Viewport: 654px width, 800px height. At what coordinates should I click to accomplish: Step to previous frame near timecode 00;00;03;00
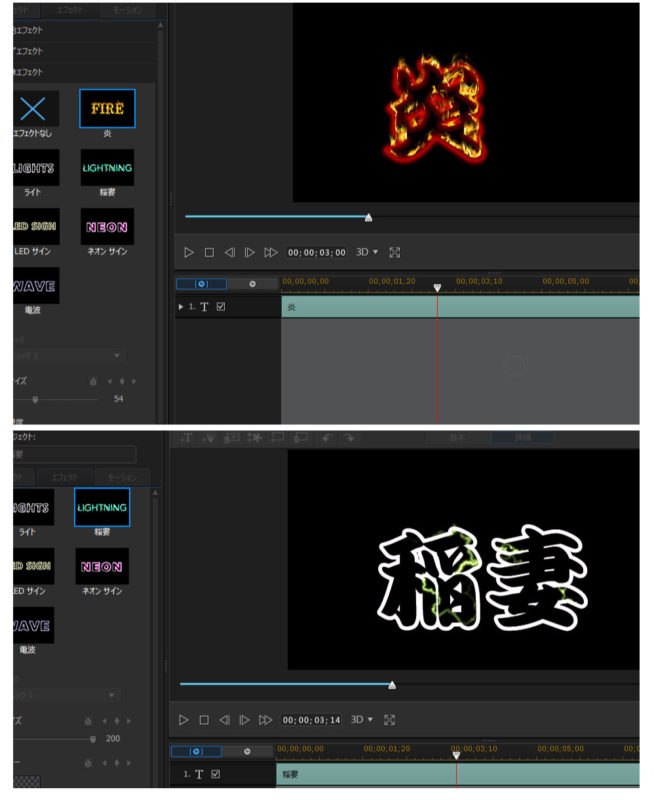tap(229, 253)
